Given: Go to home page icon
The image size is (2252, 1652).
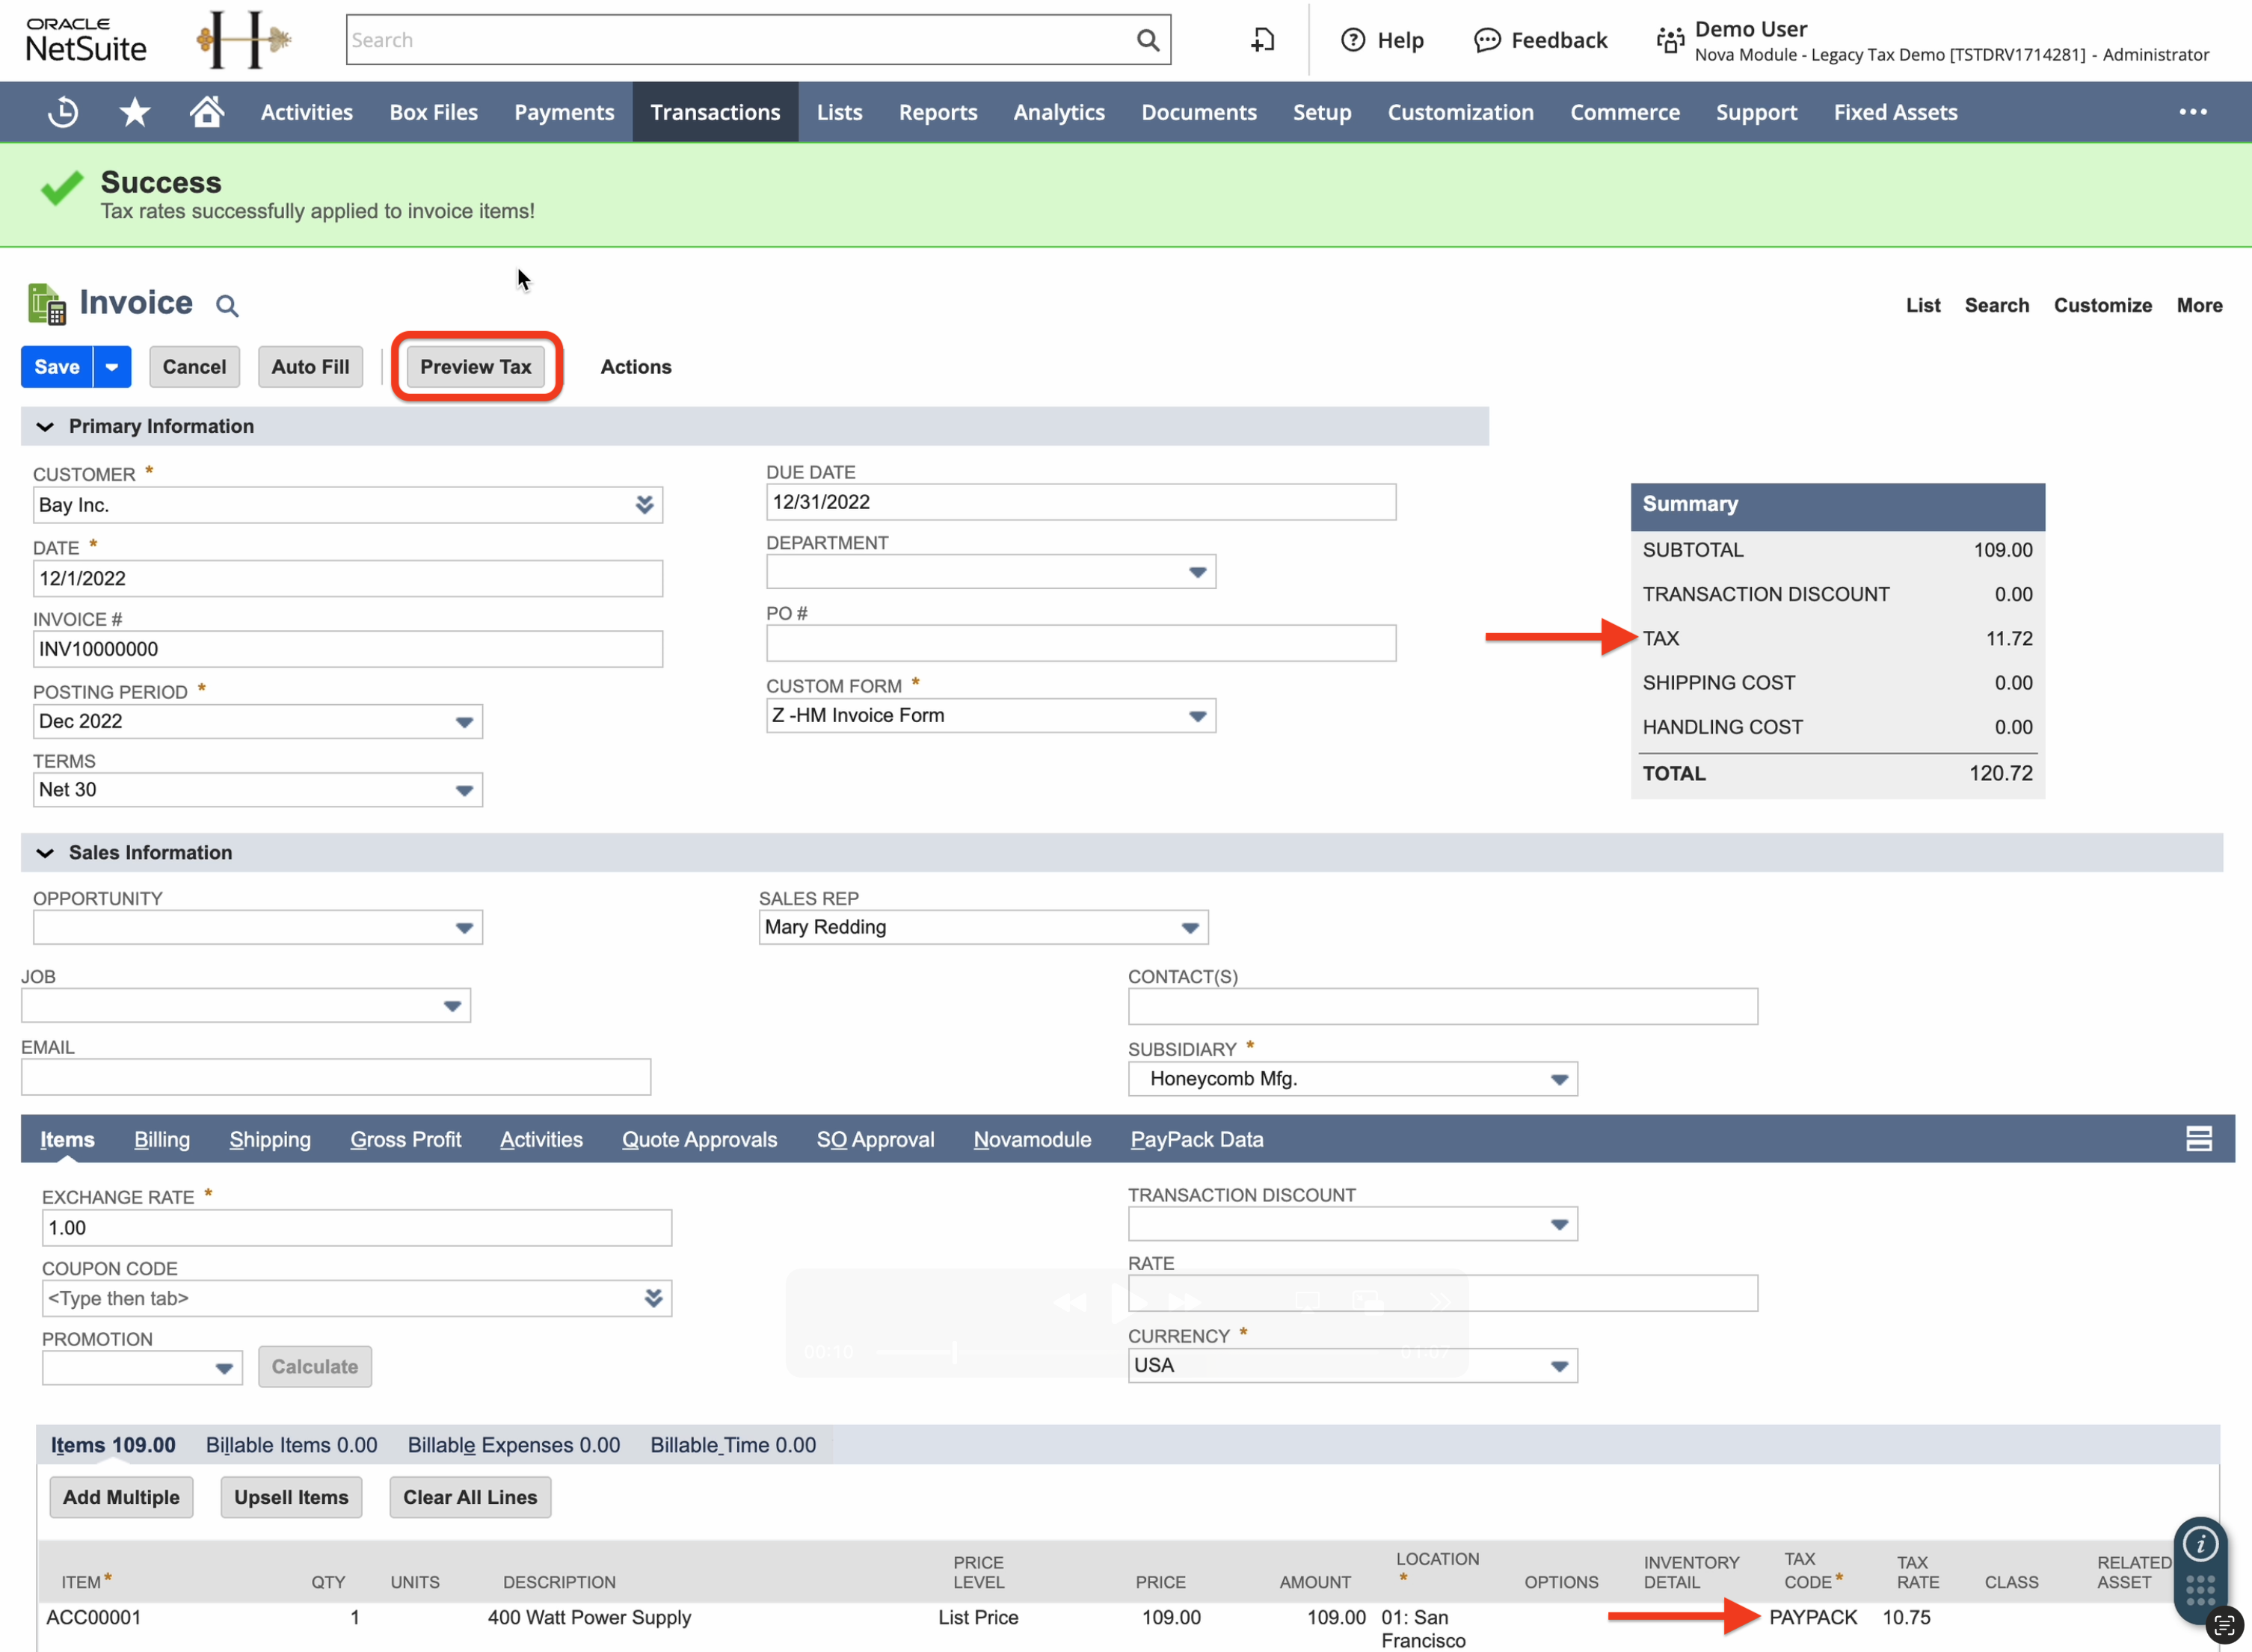Looking at the screenshot, I should pyautogui.click(x=206, y=112).
